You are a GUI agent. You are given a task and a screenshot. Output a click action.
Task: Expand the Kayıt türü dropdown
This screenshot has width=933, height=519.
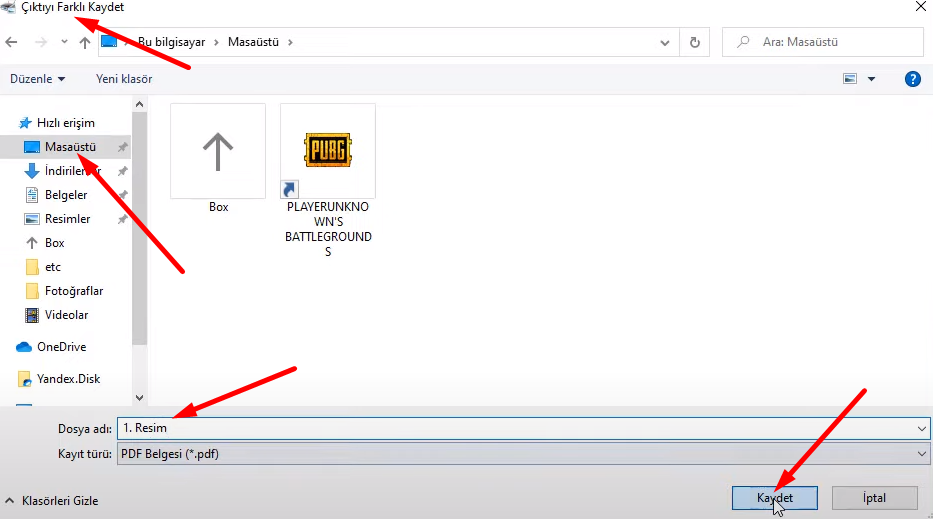pos(921,454)
